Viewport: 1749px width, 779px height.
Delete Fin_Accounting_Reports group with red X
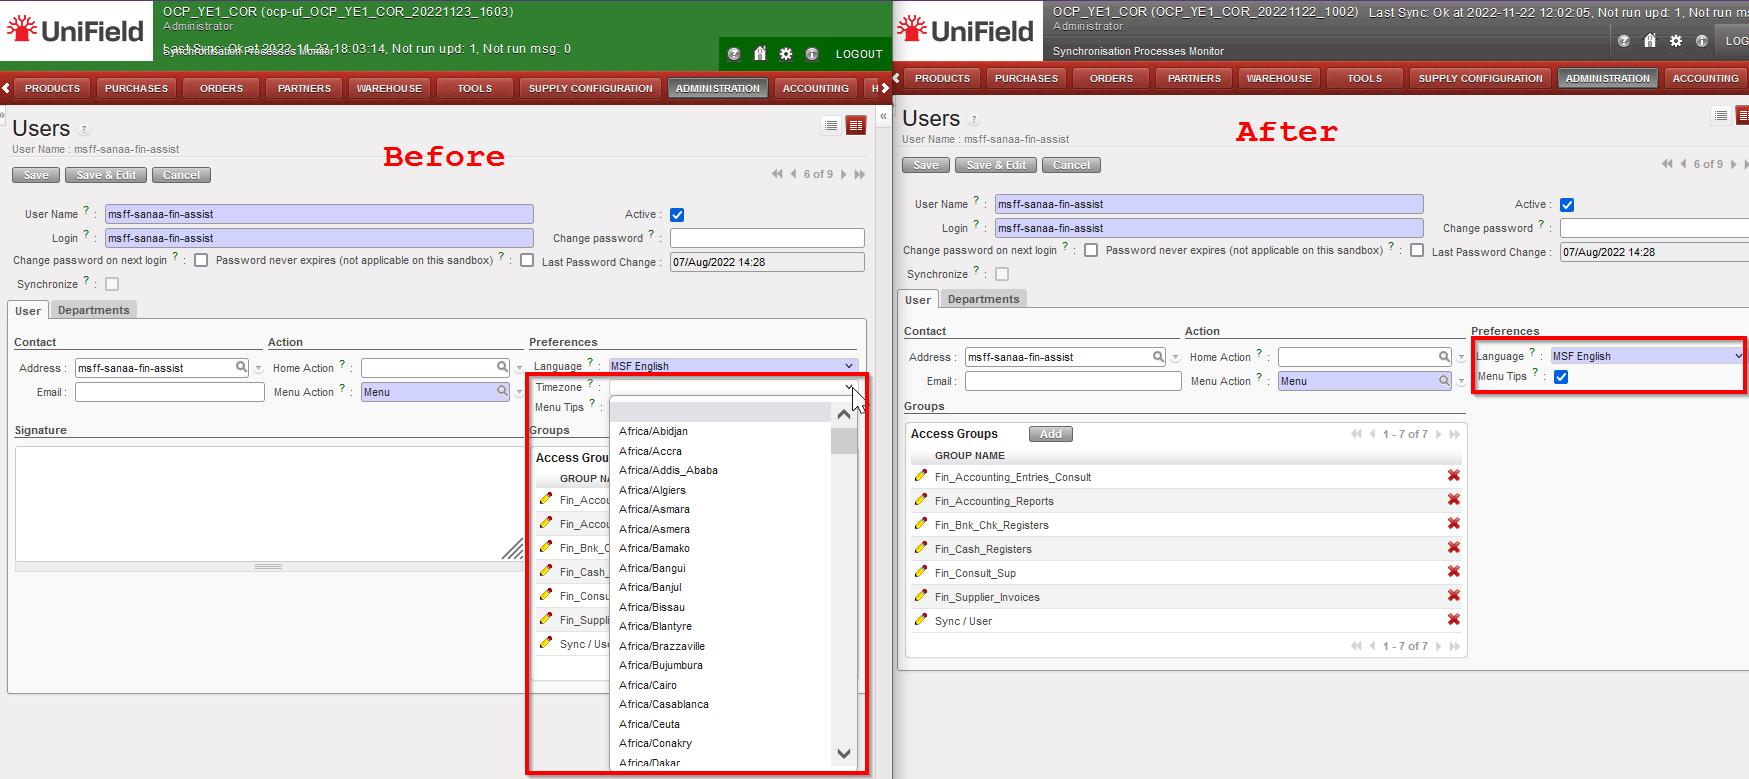click(x=1454, y=500)
